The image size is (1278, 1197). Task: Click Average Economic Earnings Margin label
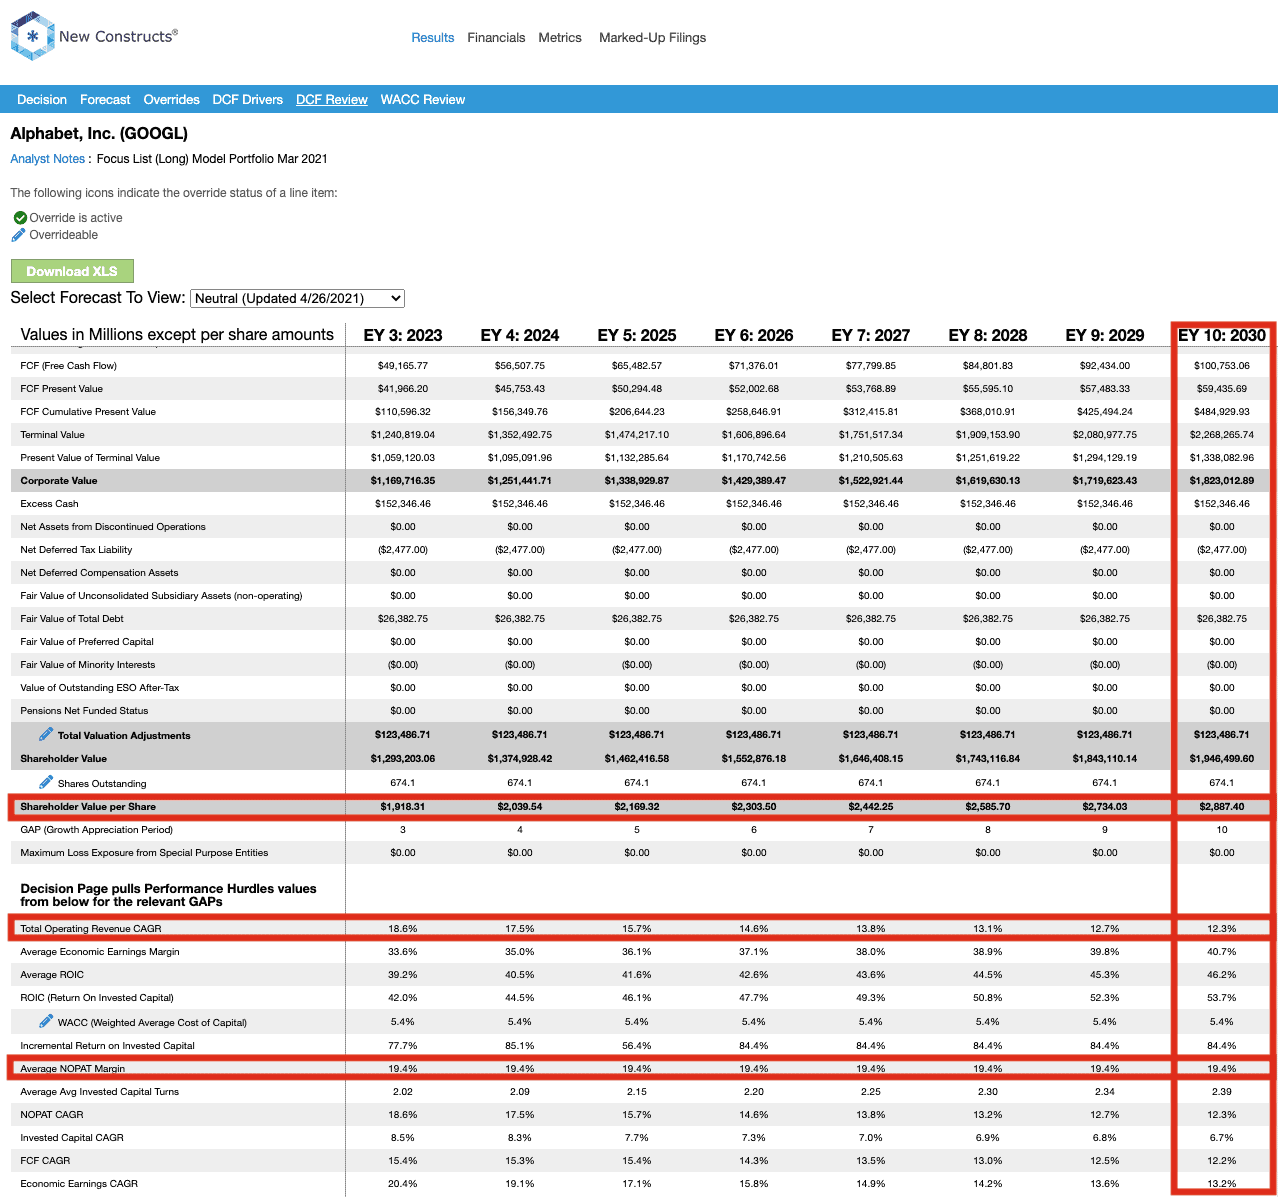[x=100, y=952]
